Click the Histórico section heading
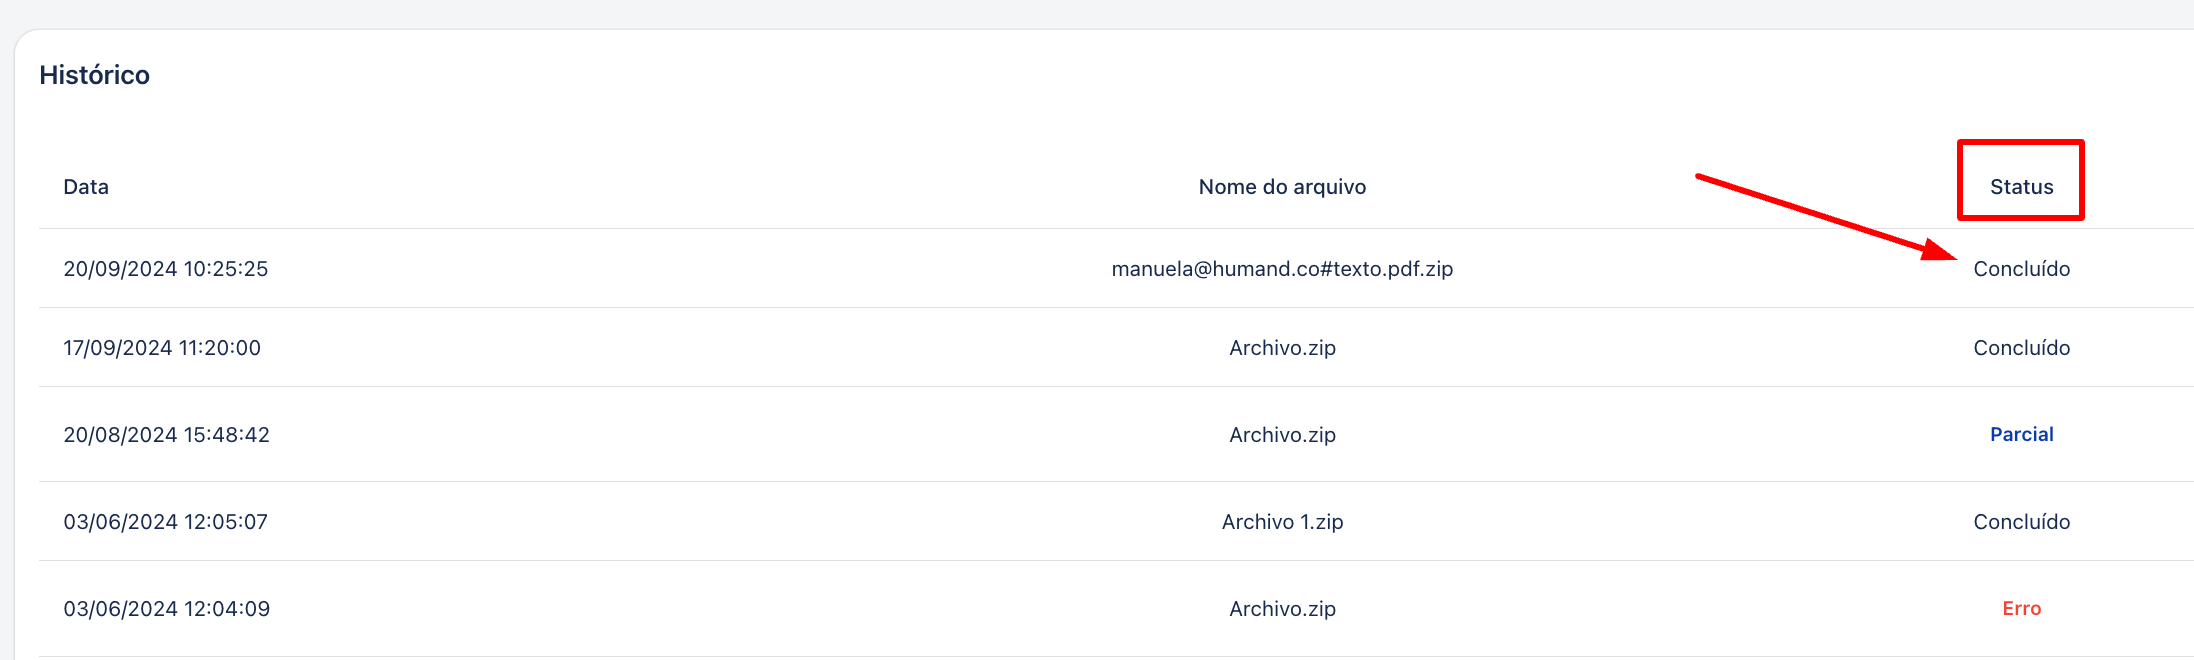The image size is (2194, 660). point(95,75)
